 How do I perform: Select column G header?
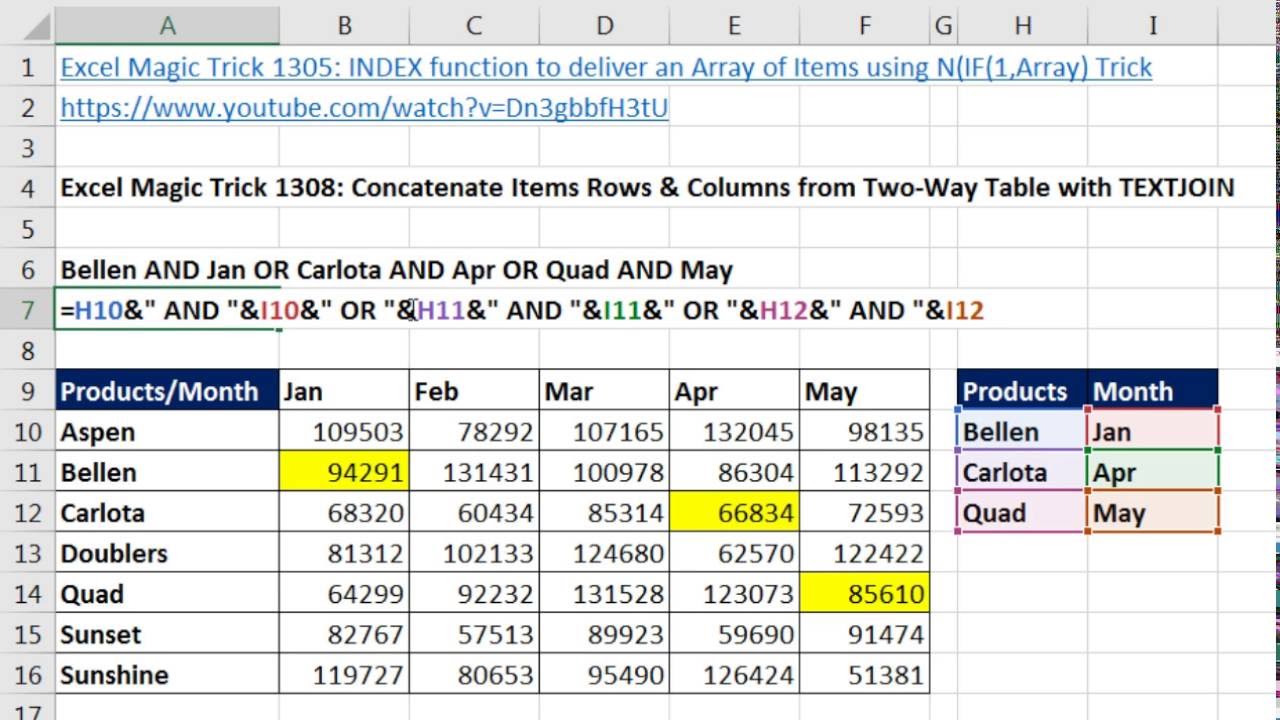point(942,25)
